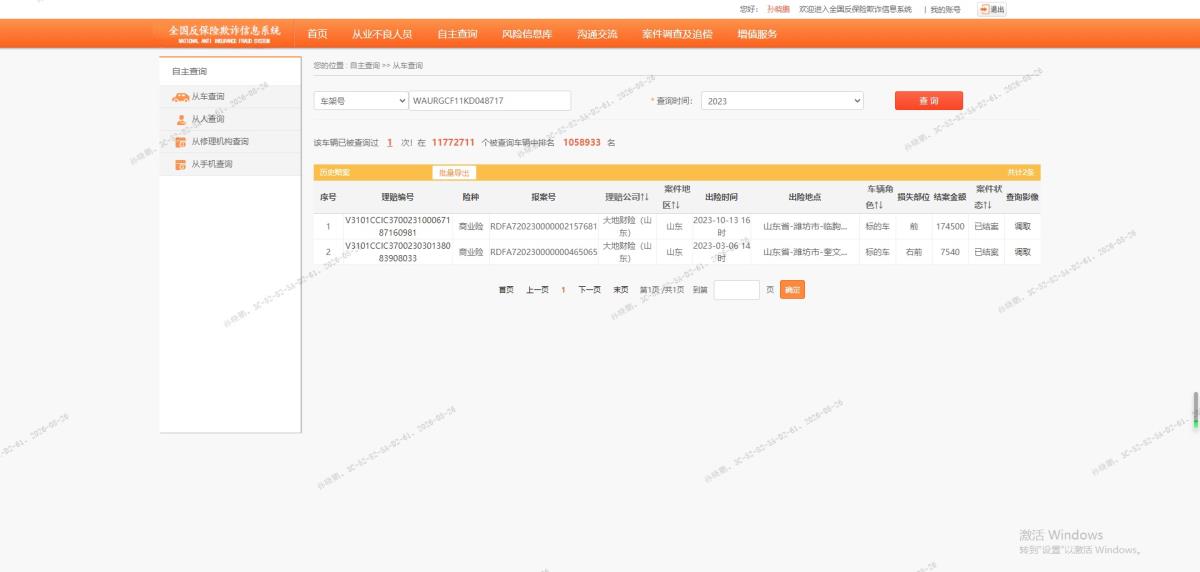Open the 查询时间 year dropdown showing 2023
This screenshot has width=1200, height=572.
coord(782,101)
